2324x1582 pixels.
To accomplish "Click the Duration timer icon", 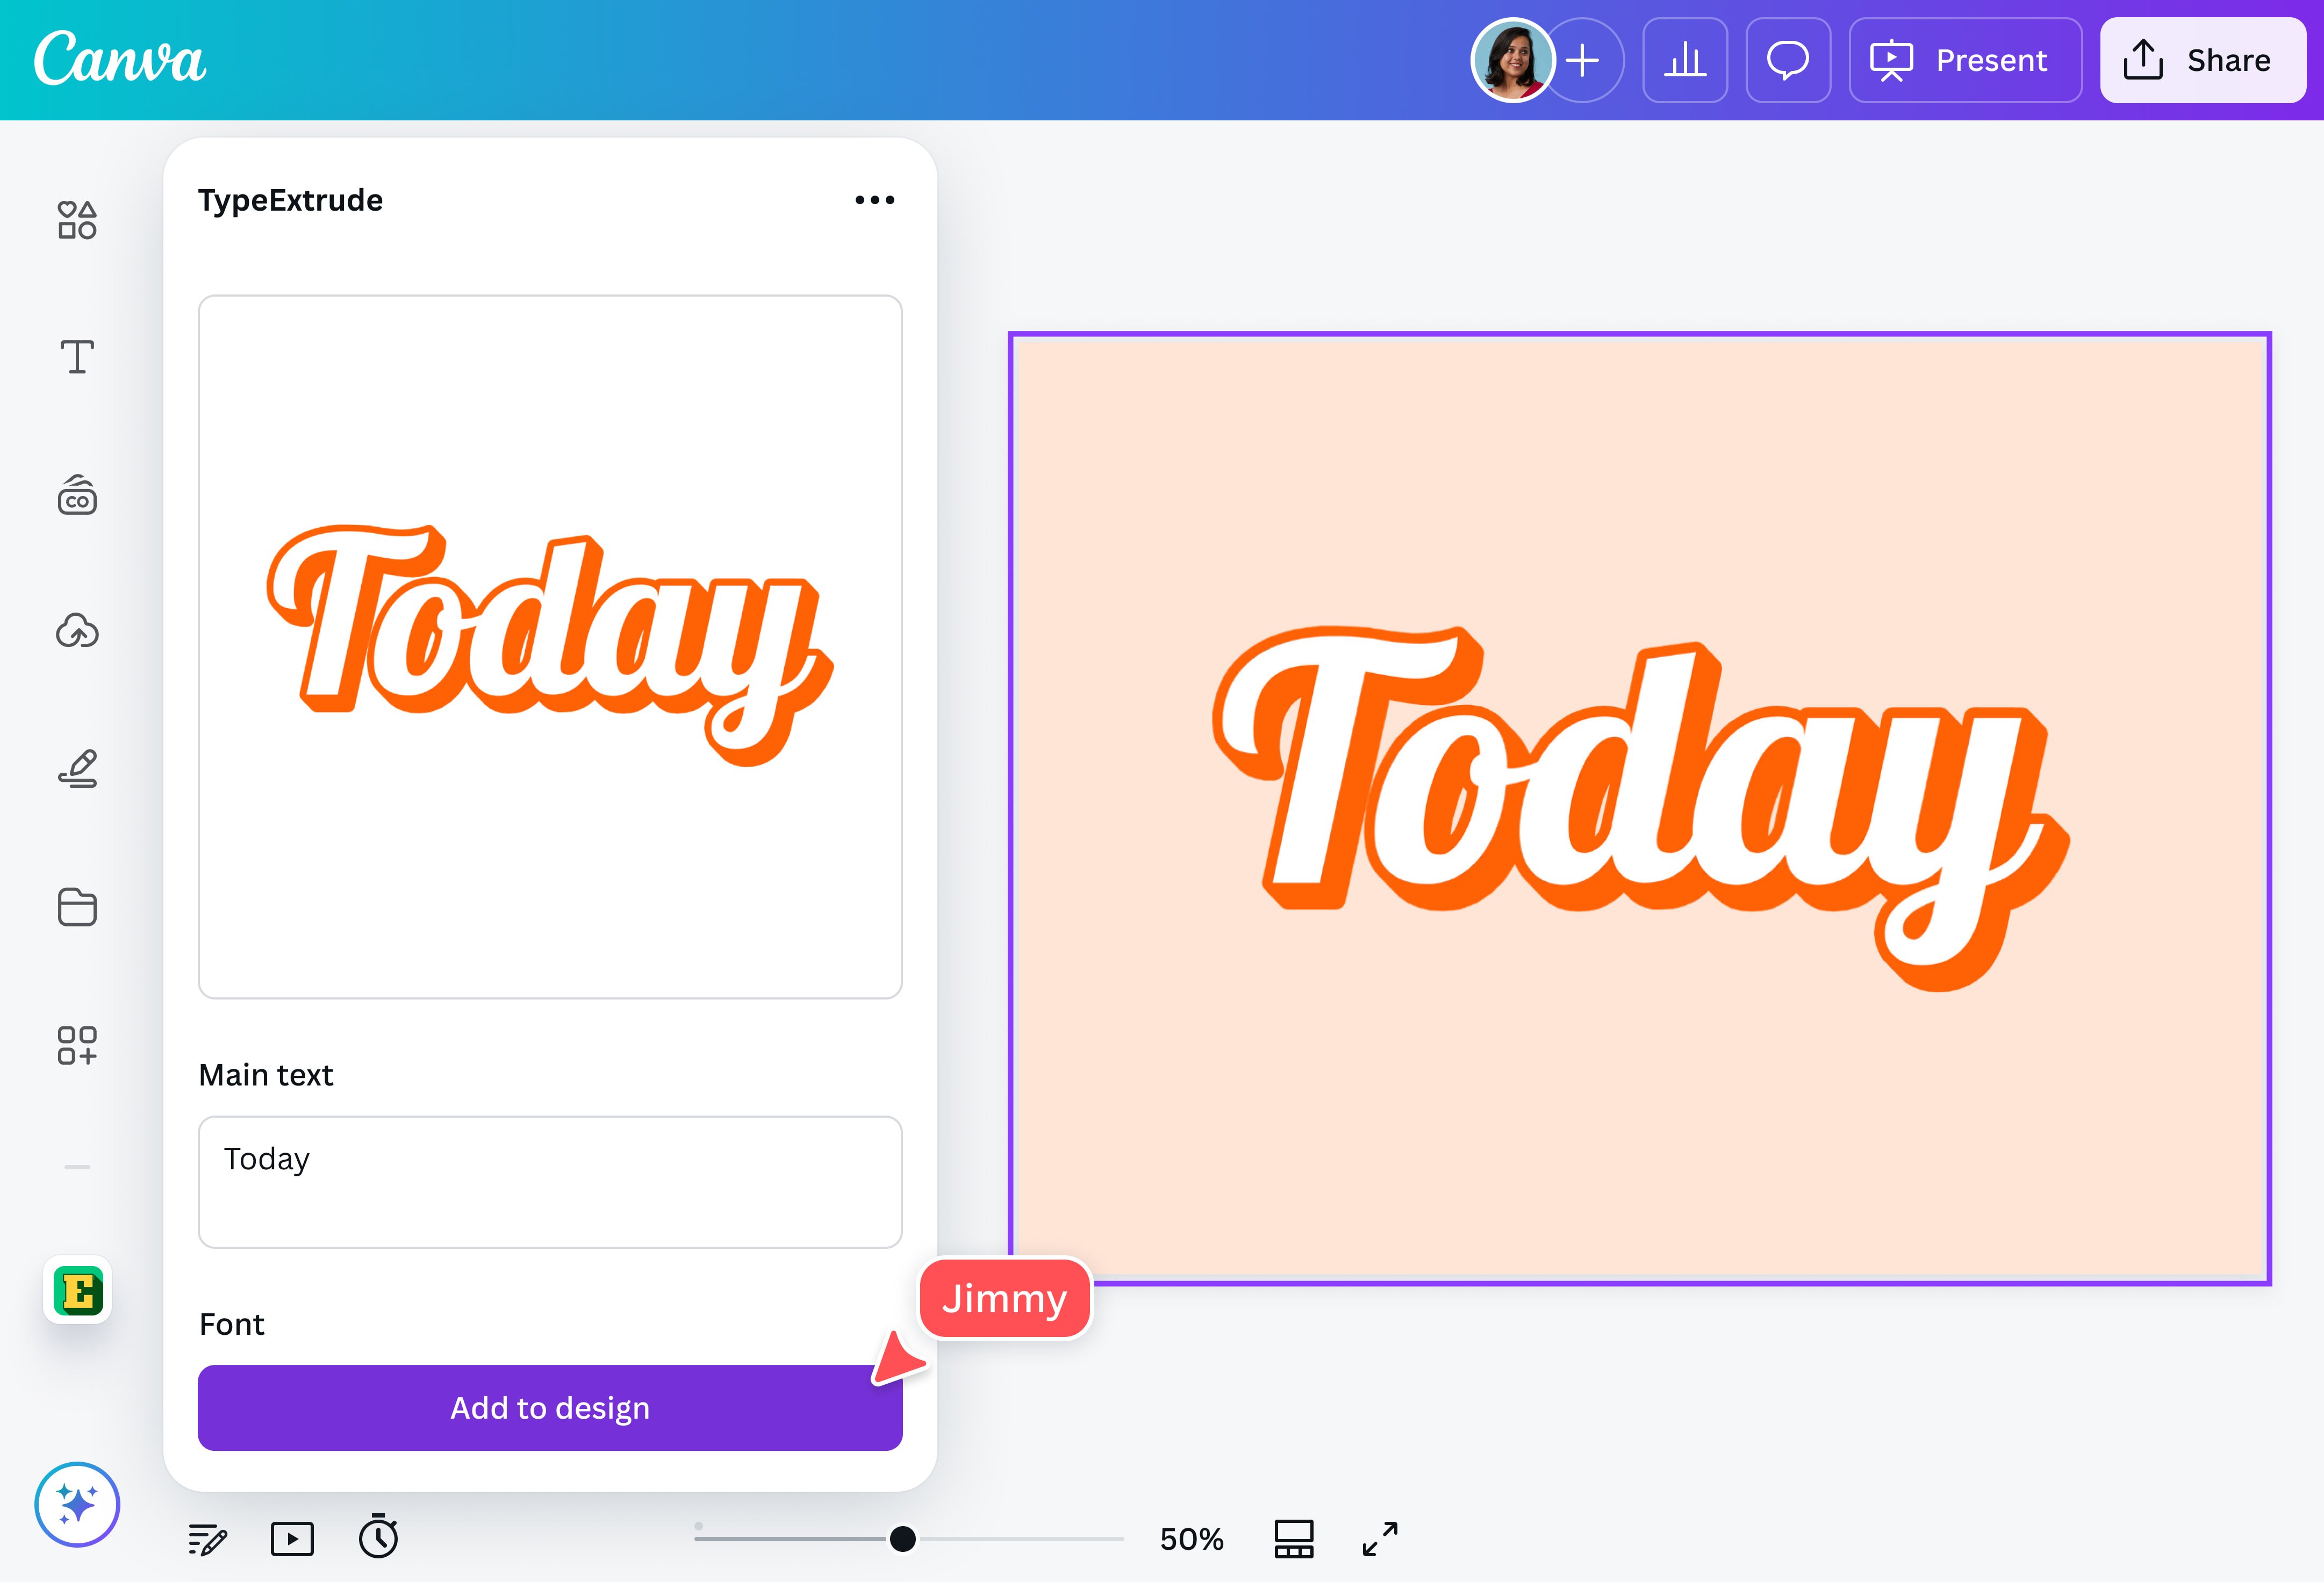I will [x=379, y=1537].
